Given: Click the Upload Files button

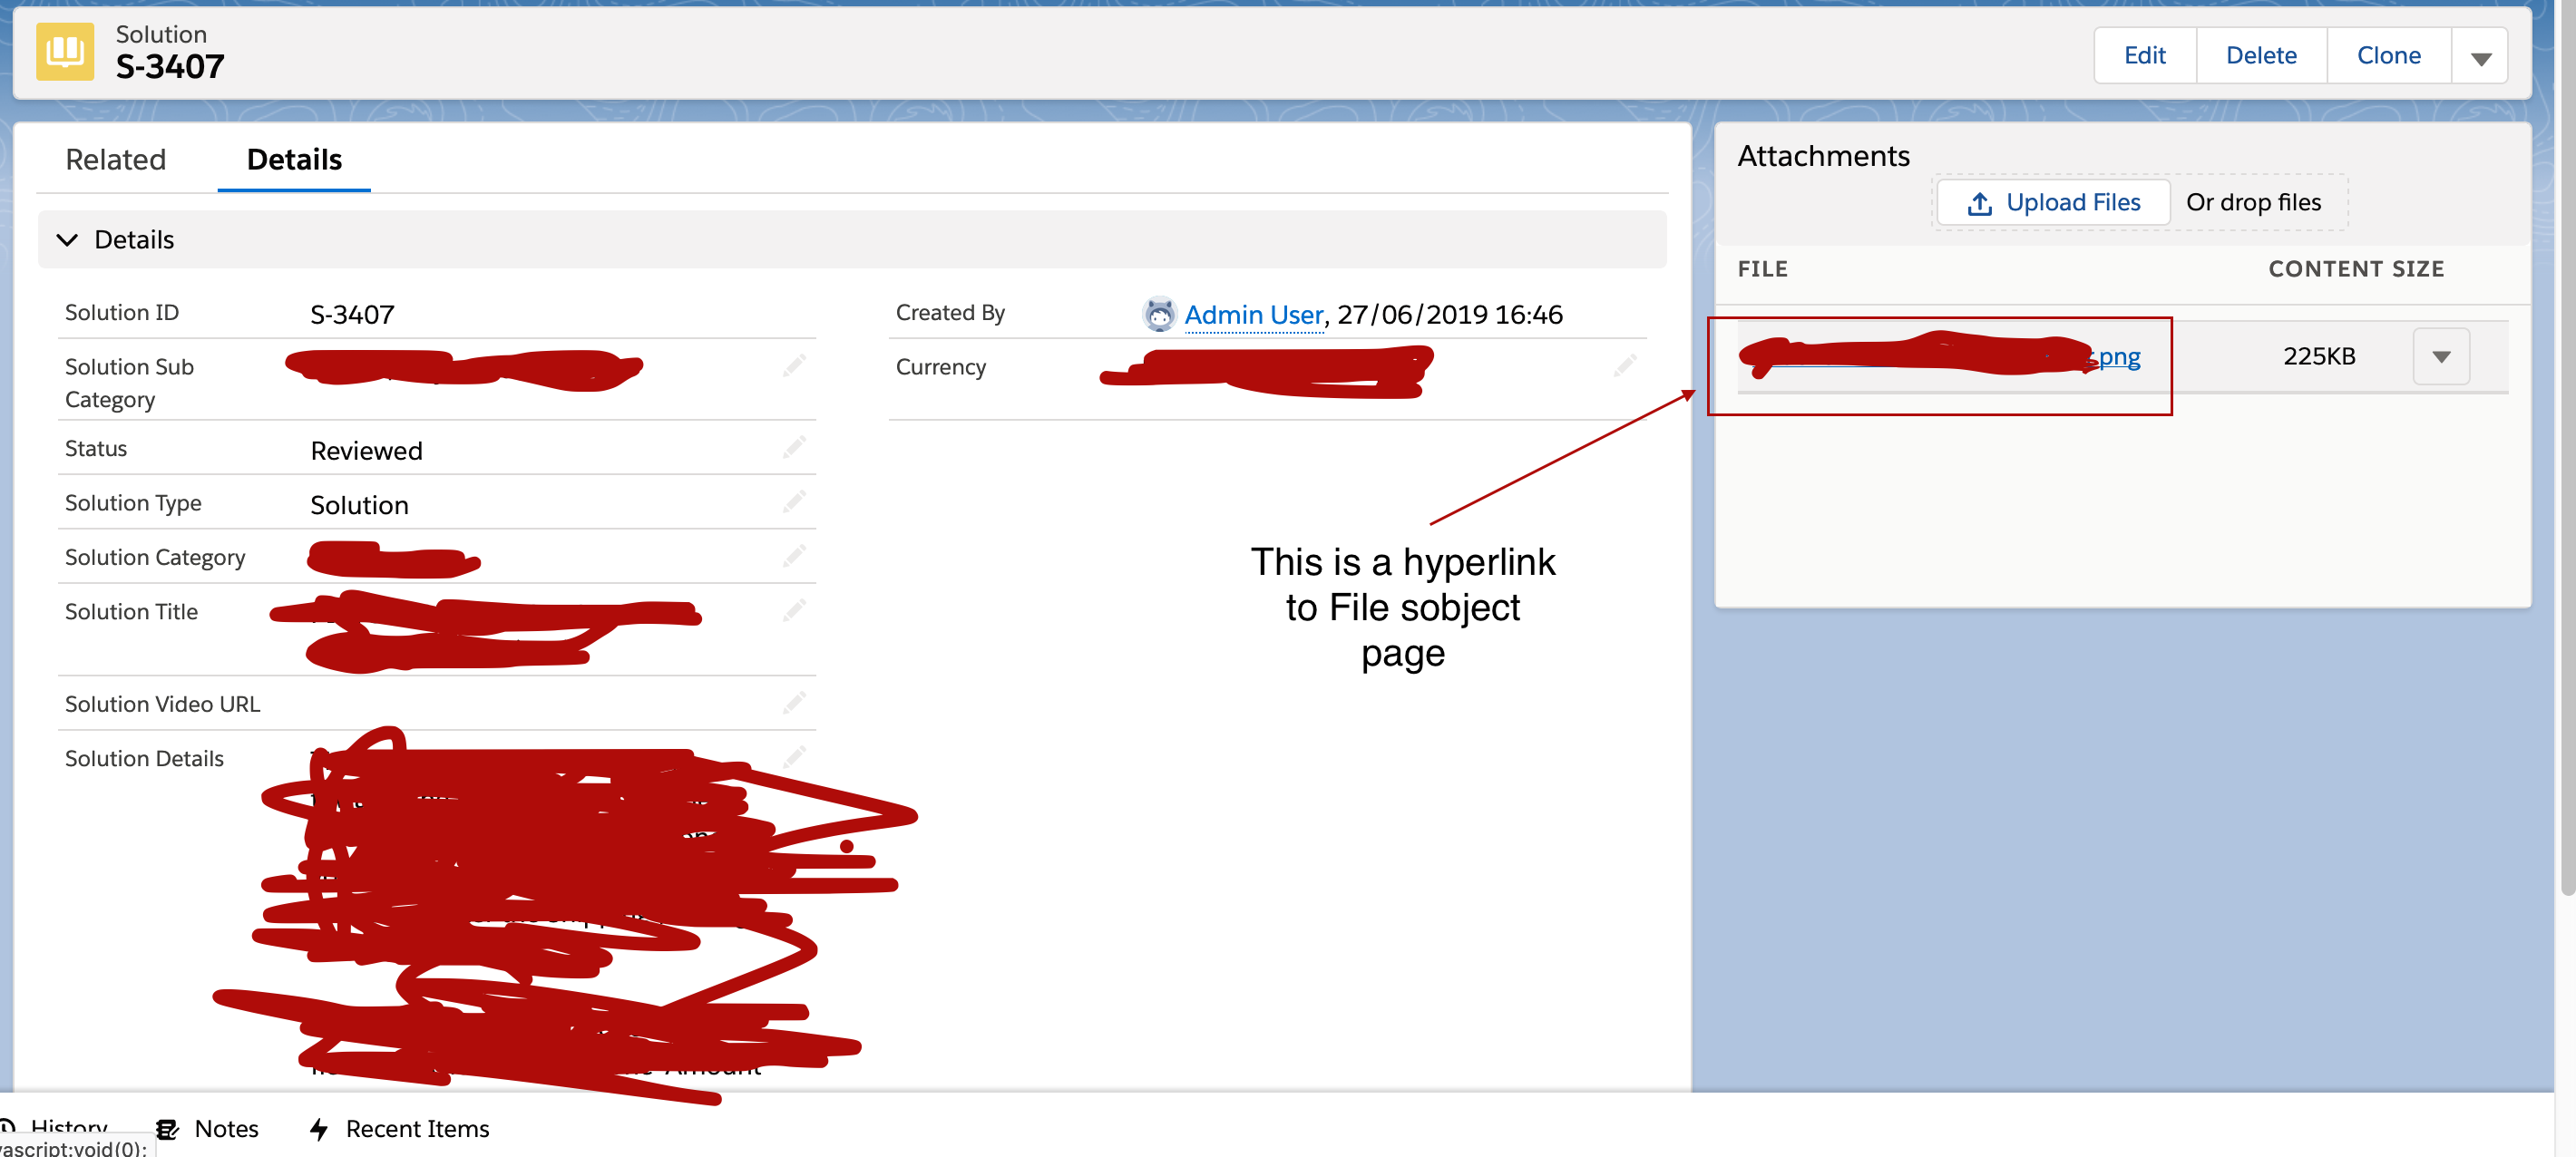Looking at the screenshot, I should [x=2053, y=202].
